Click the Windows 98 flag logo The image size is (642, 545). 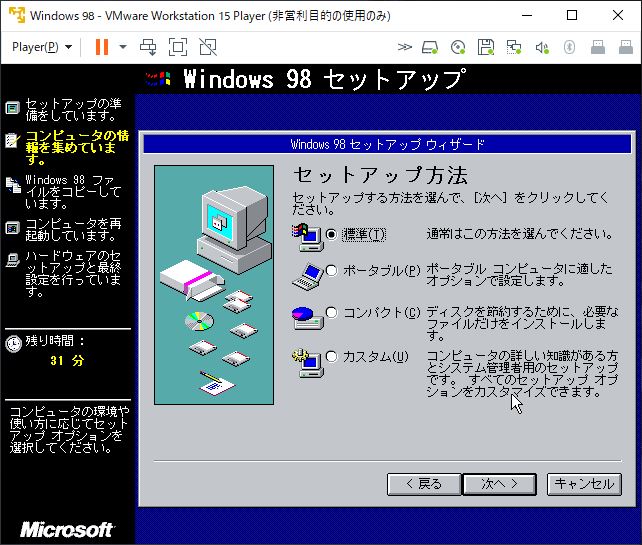click(x=158, y=78)
